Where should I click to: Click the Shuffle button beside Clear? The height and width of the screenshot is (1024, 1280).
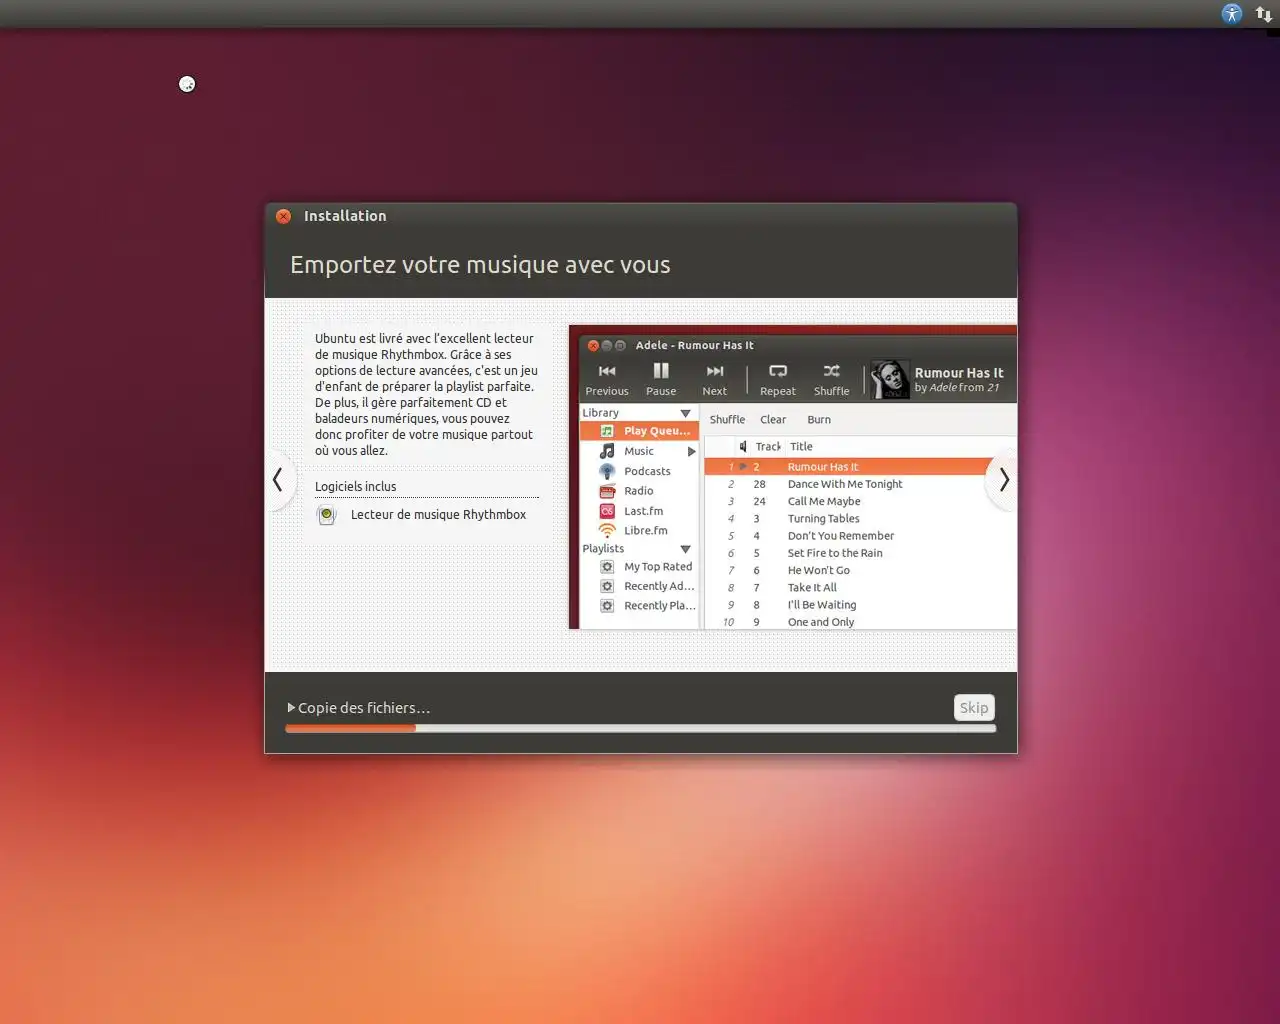tap(727, 420)
